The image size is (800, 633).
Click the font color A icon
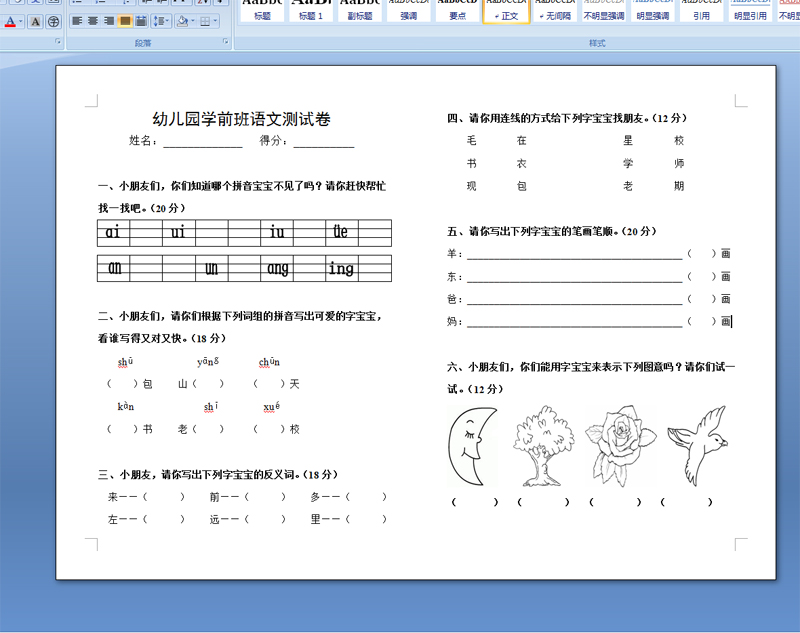(x=10, y=21)
